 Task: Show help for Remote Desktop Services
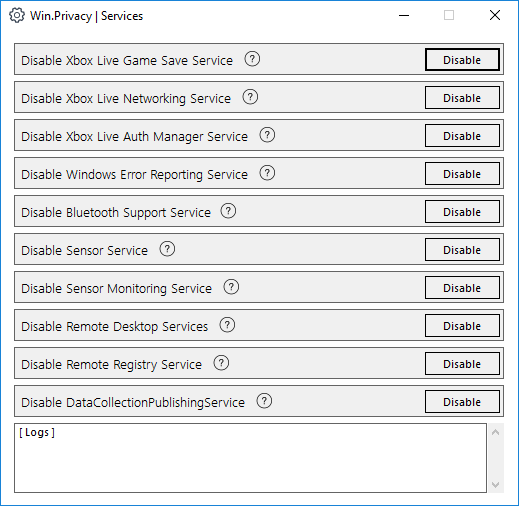point(227,325)
